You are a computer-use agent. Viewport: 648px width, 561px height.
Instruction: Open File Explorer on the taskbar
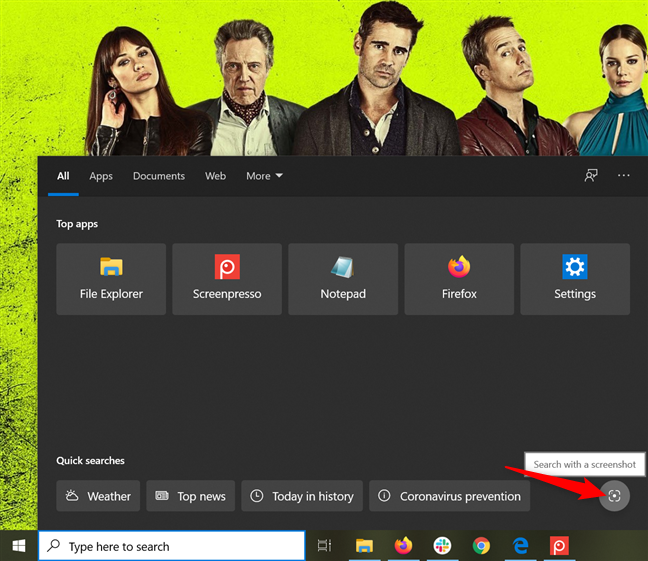(x=364, y=546)
